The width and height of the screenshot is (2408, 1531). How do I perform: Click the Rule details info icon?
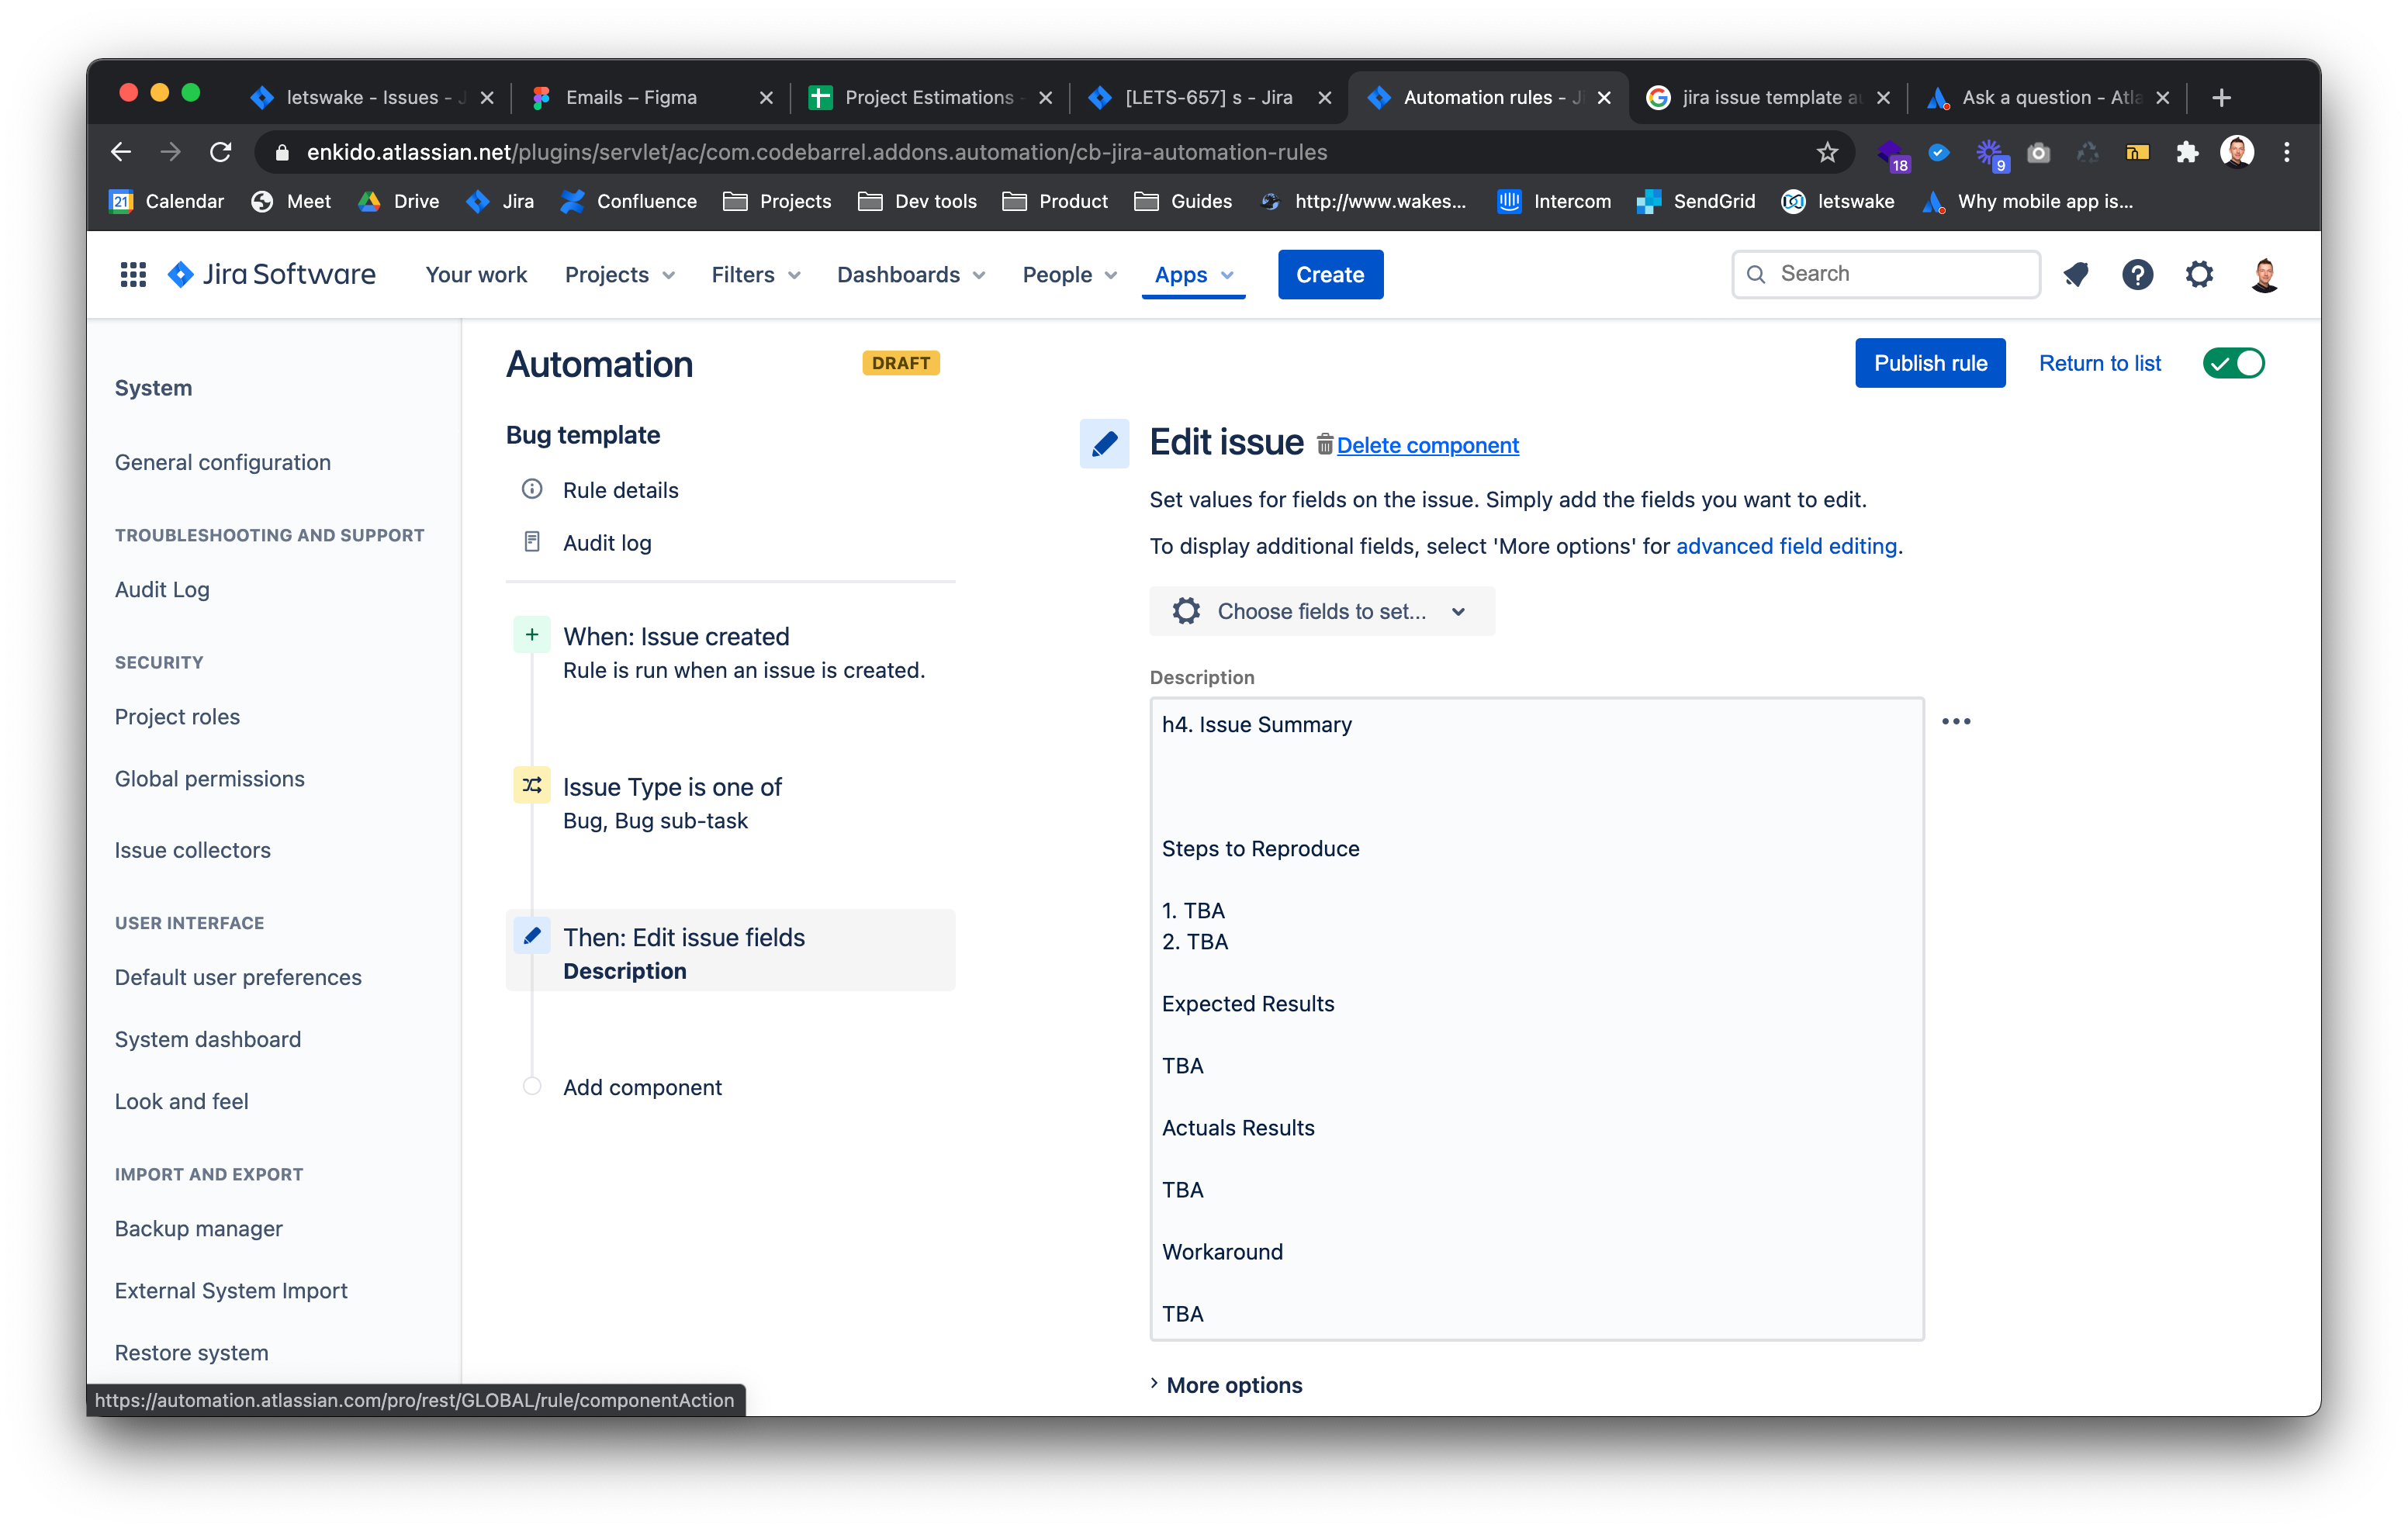click(x=532, y=489)
